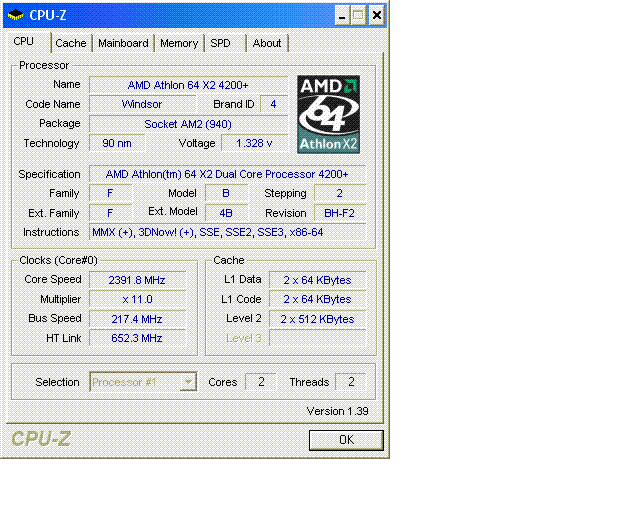
Task: Click the L1 Data value 2 x 64 KBytes
Action: (x=318, y=280)
